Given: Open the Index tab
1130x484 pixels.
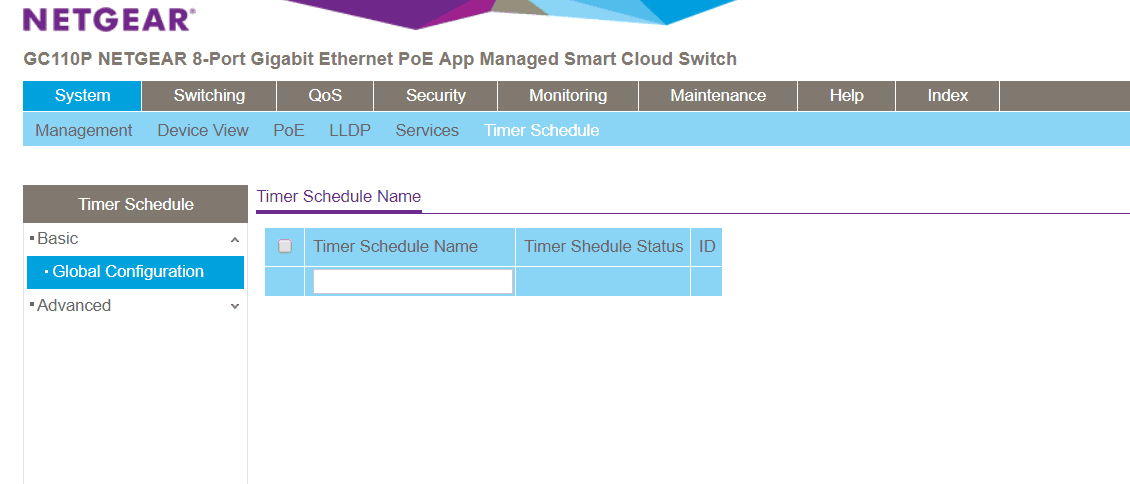Looking at the screenshot, I should [x=947, y=96].
